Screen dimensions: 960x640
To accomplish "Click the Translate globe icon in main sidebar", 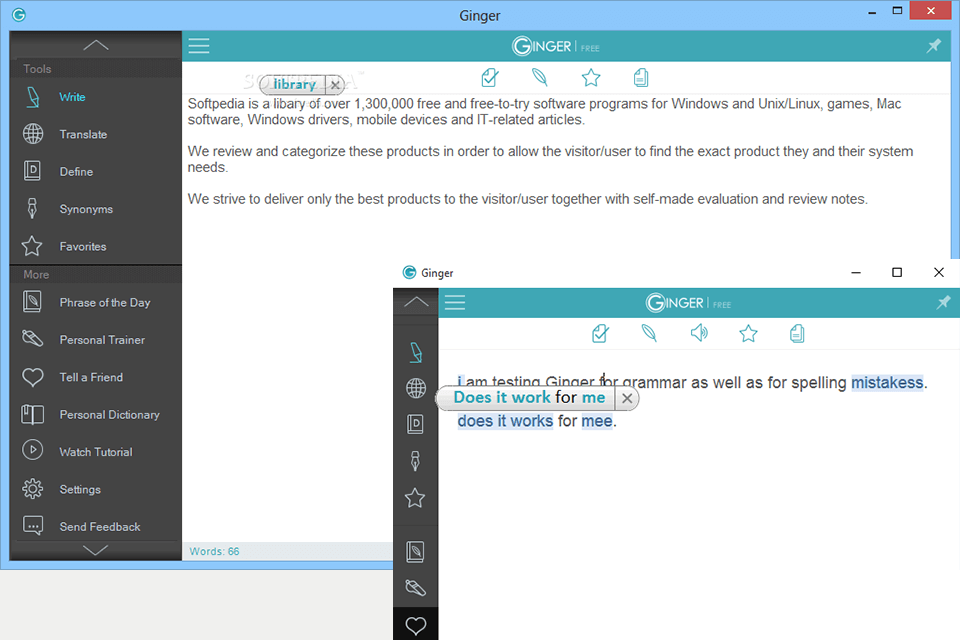I will [x=33, y=134].
